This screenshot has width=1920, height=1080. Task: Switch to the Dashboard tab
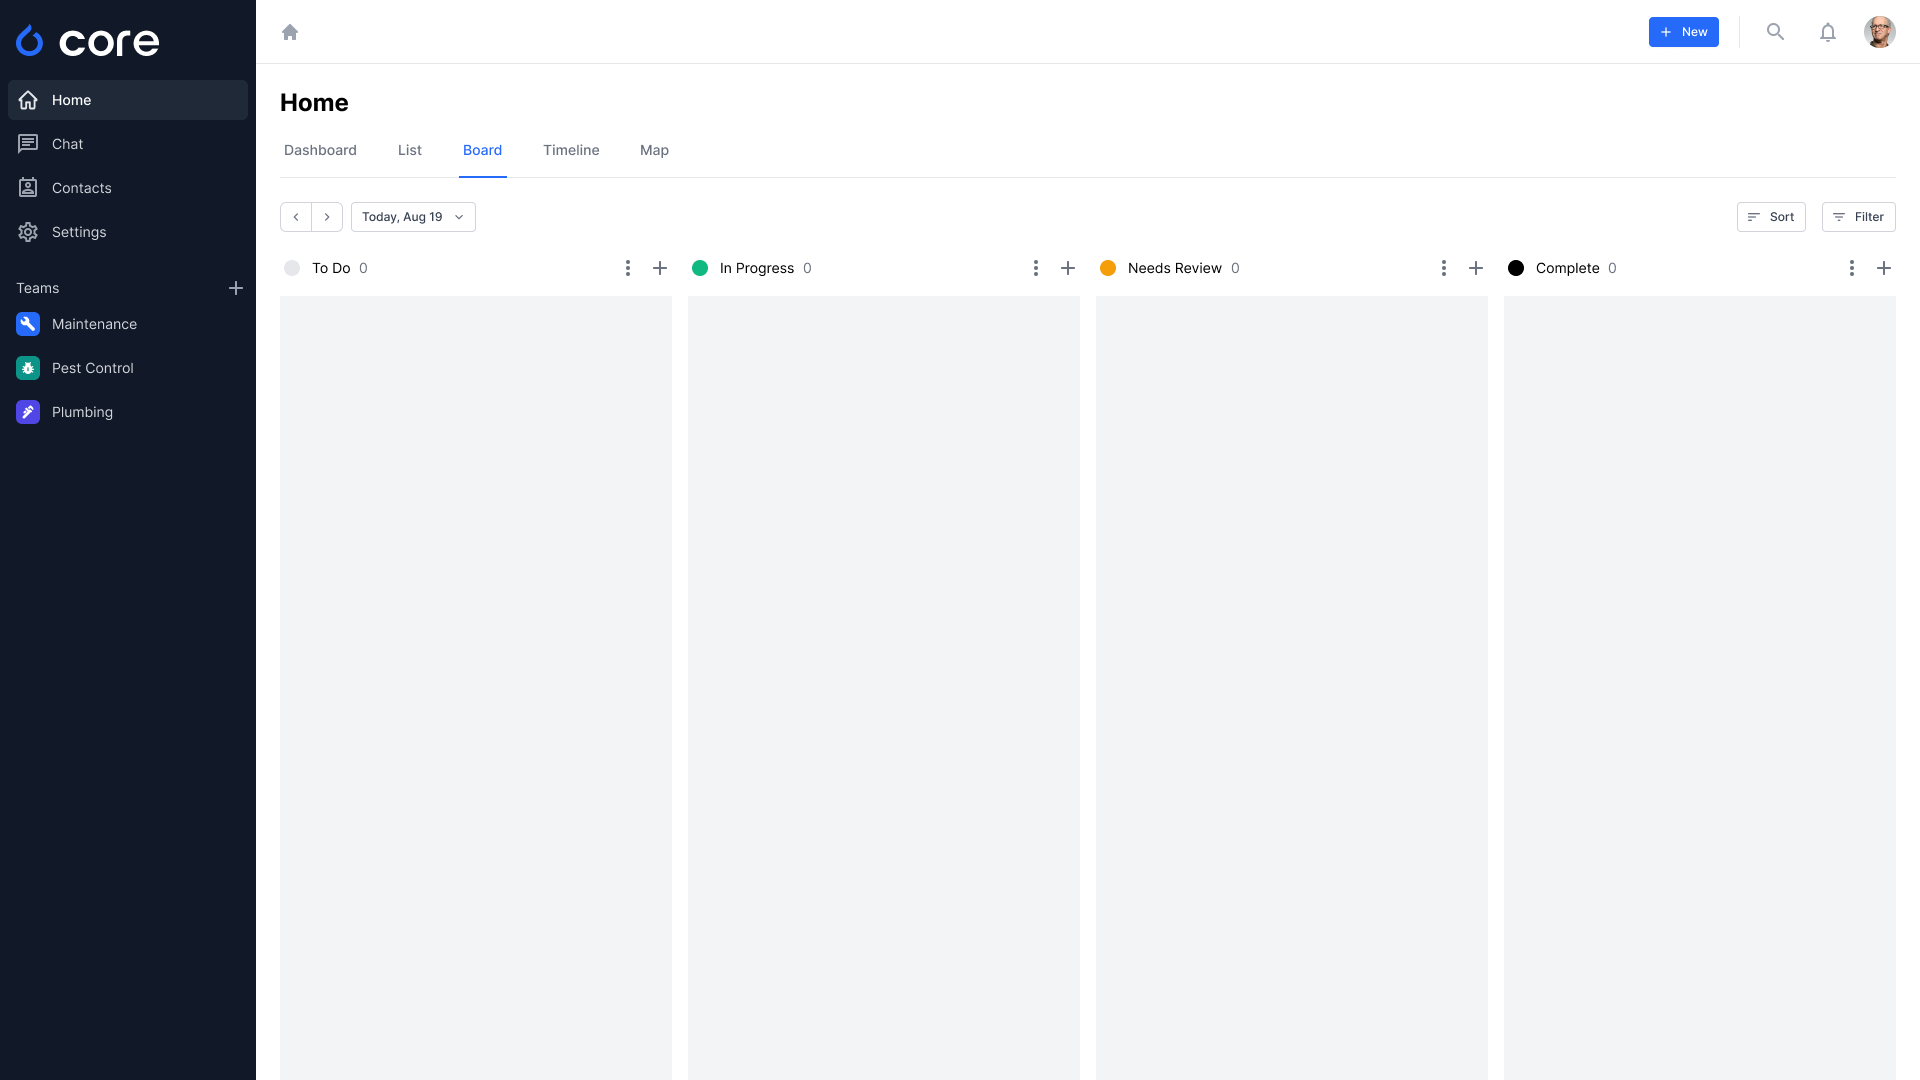click(x=320, y=150)
